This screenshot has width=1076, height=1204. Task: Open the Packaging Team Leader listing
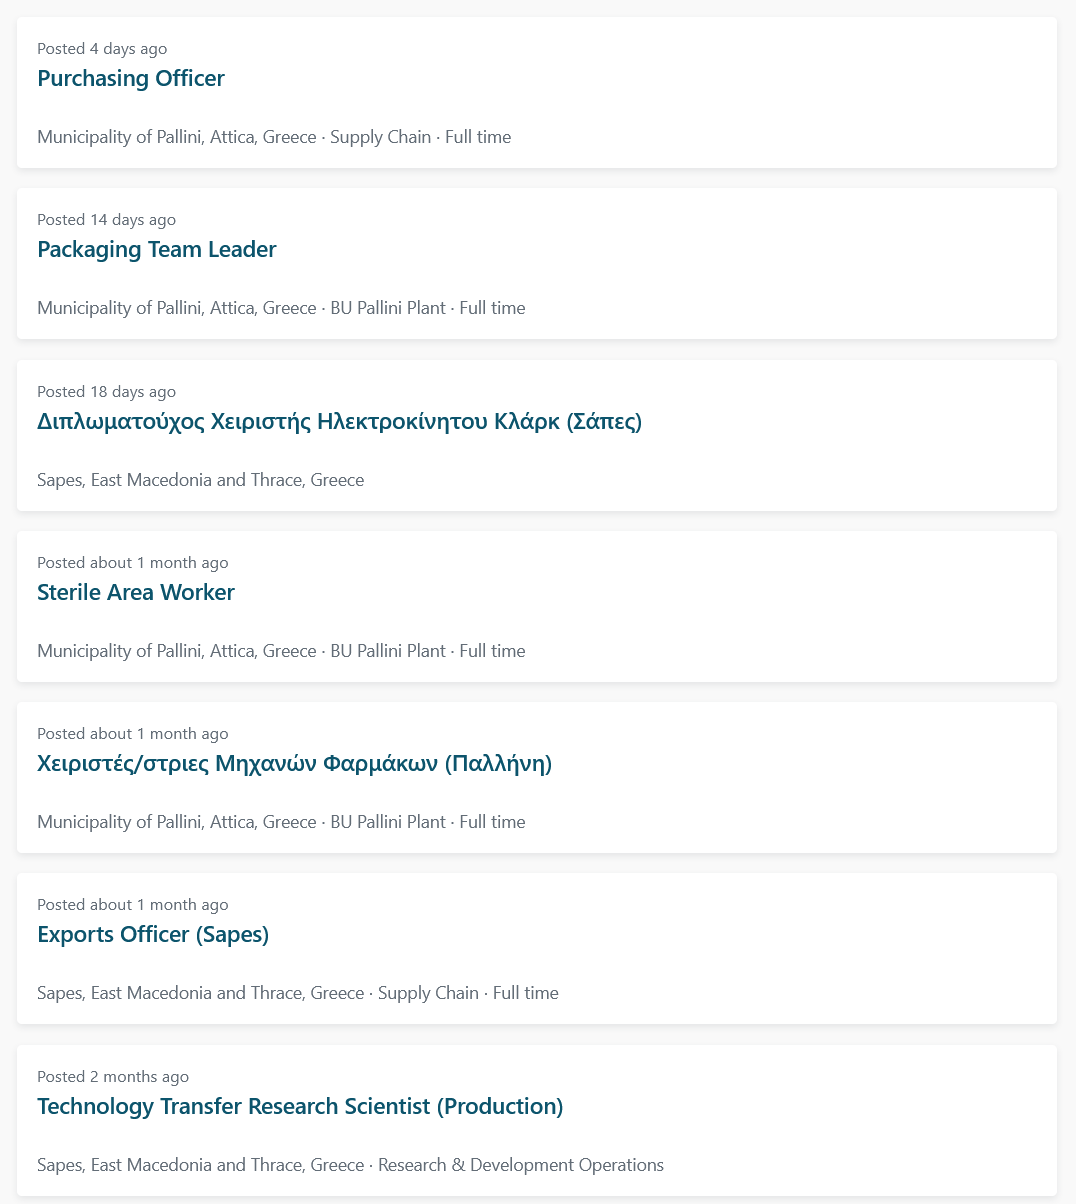157,249
